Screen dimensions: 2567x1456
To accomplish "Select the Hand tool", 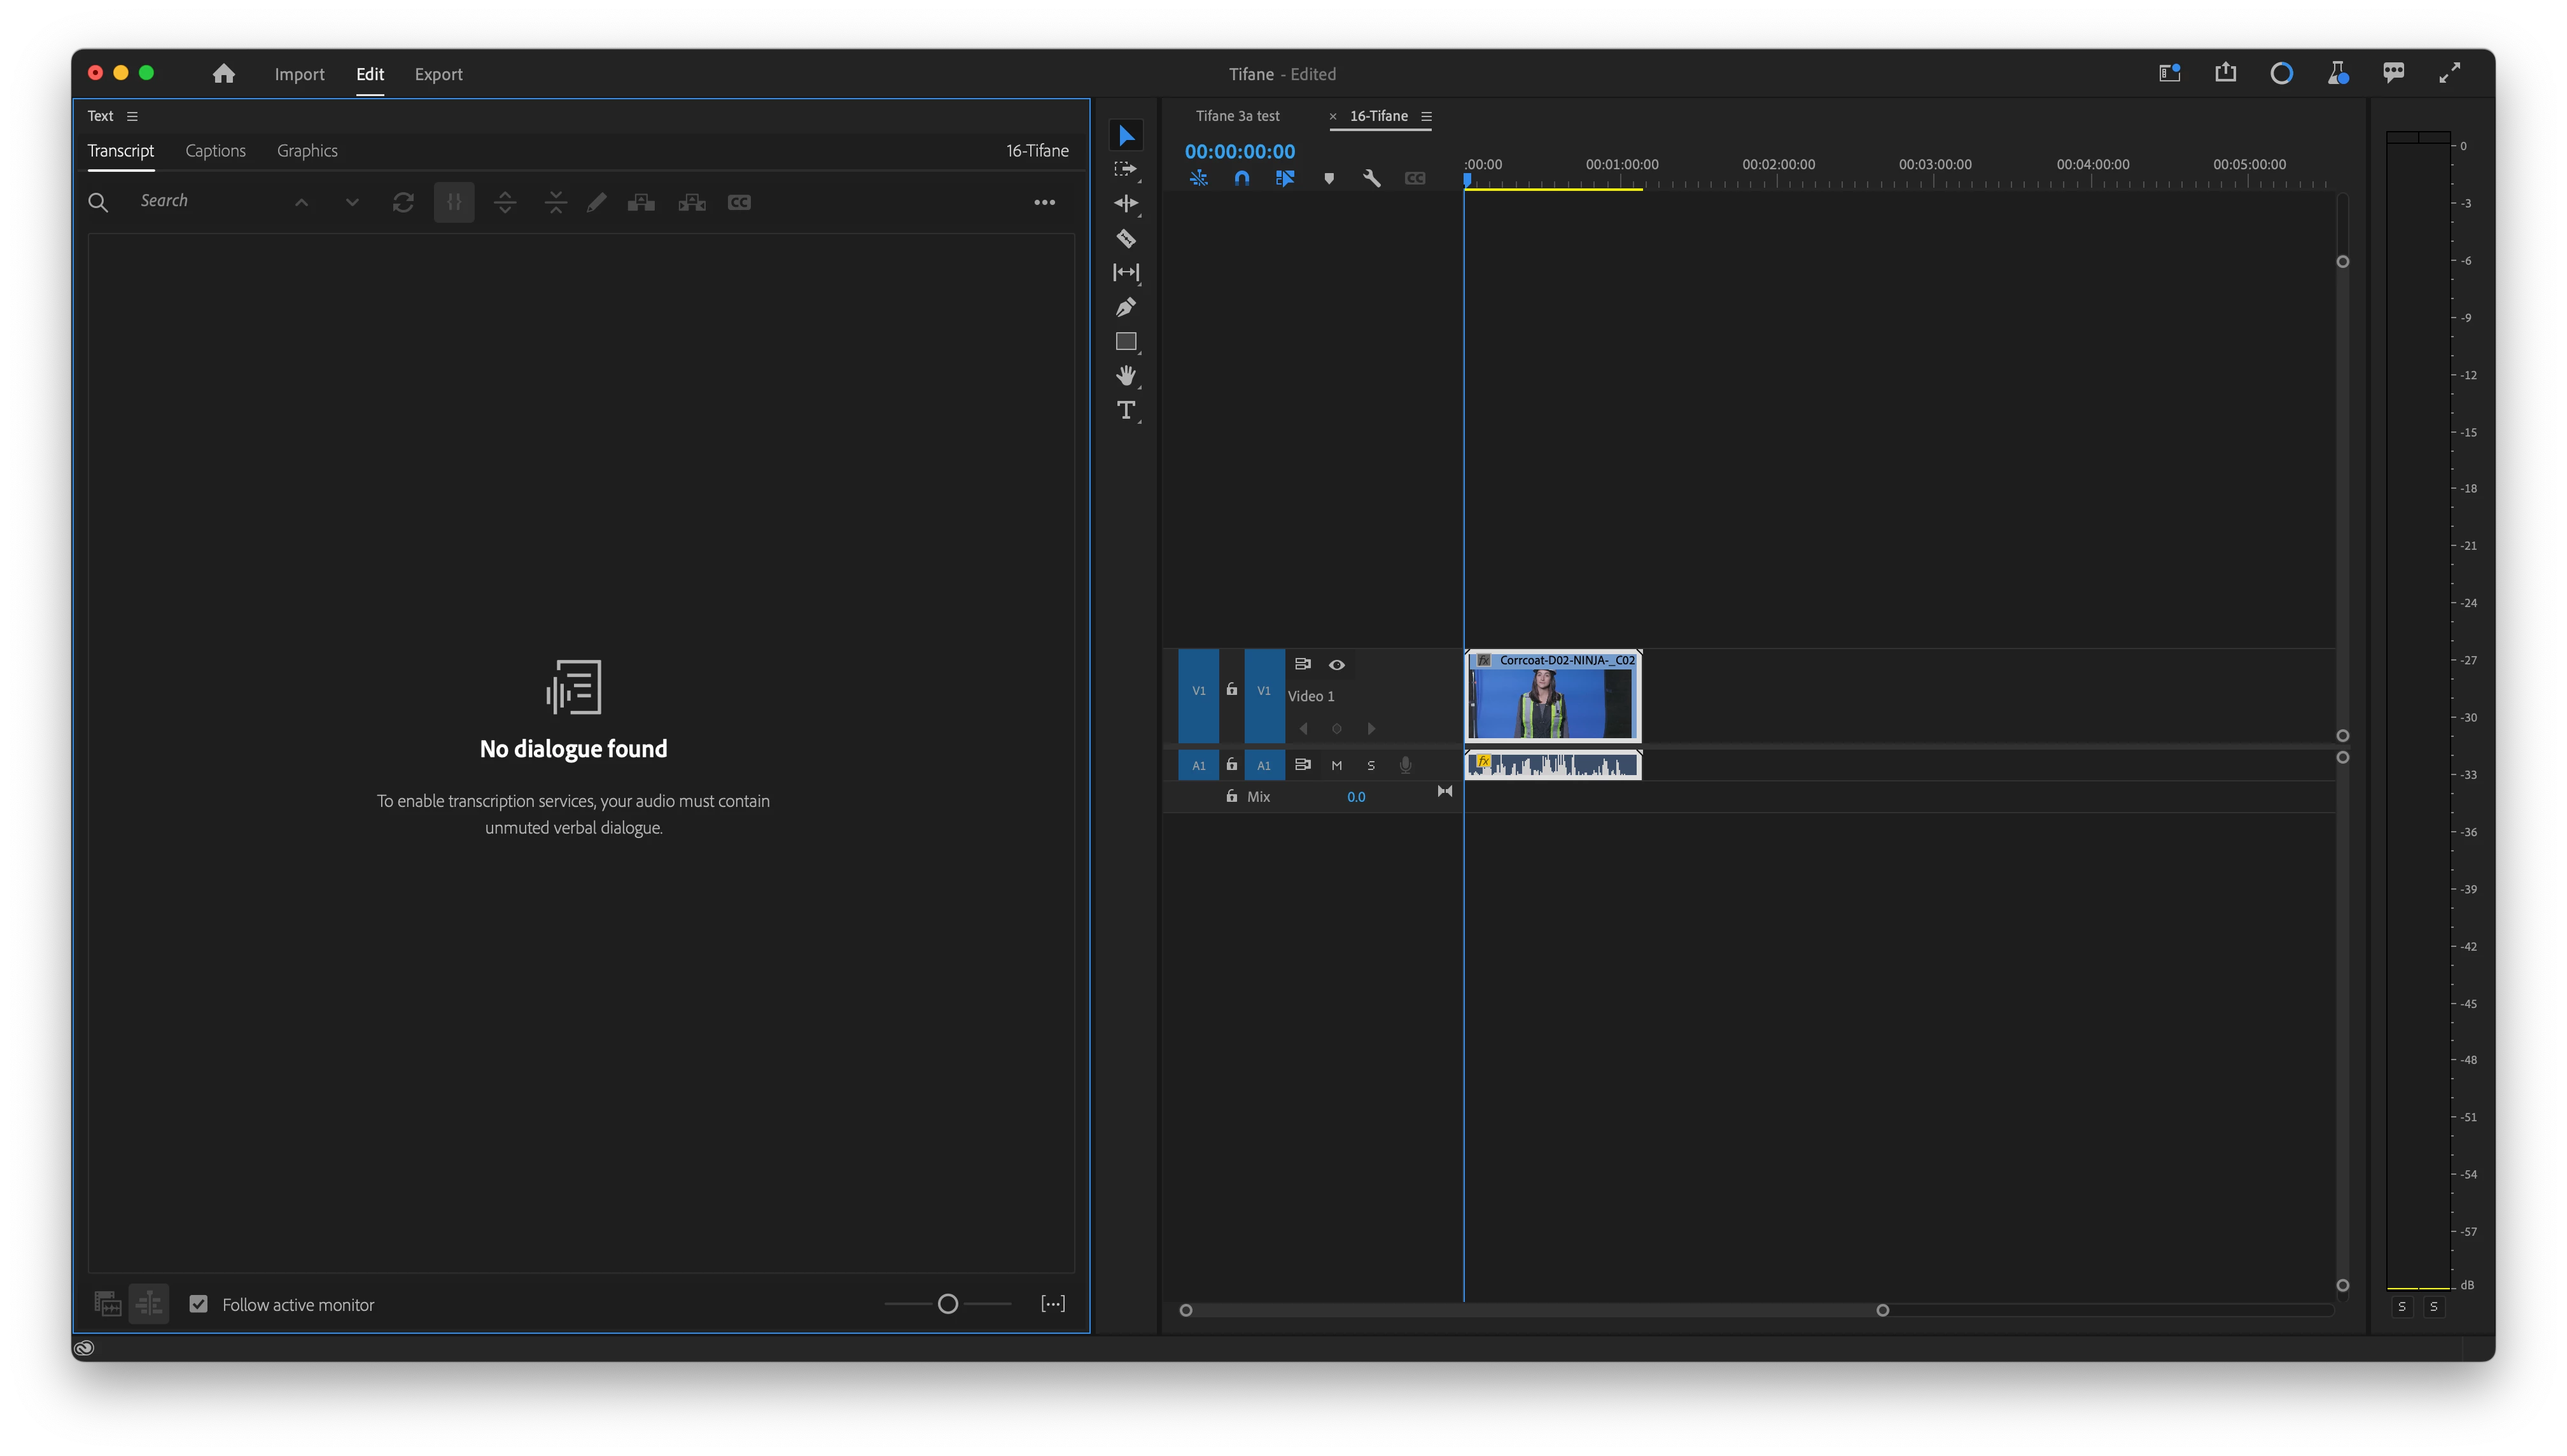I will pyautogui.click(x=1126, y=376).
